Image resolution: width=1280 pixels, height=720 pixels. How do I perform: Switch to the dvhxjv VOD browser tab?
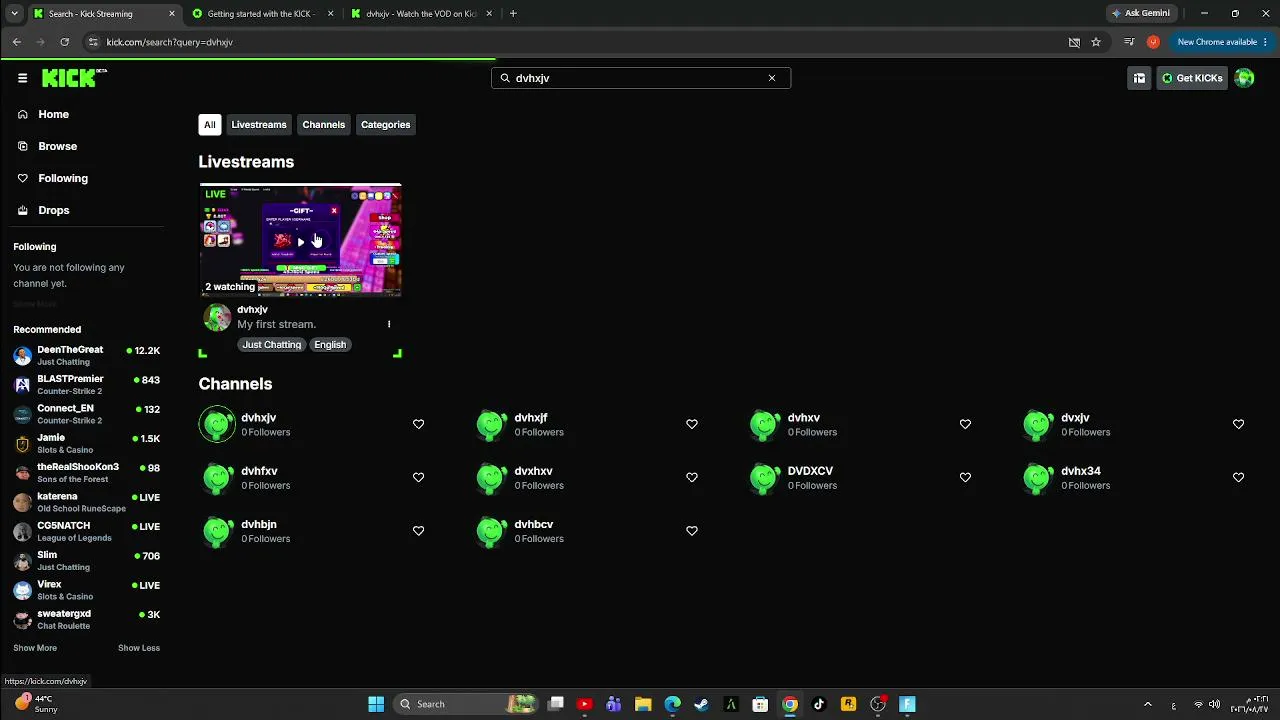422,14
